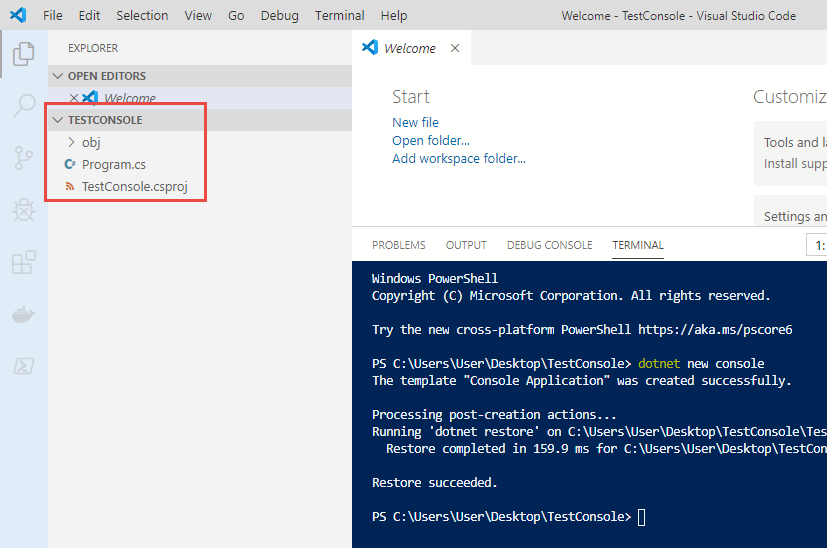Click the VS Code logo in title bar
827x548 pixels.
[x=18, y=15]
